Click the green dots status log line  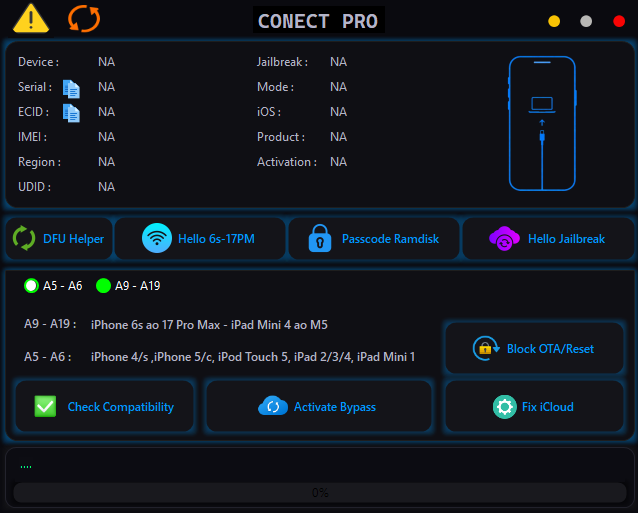(x=26, y=466)
